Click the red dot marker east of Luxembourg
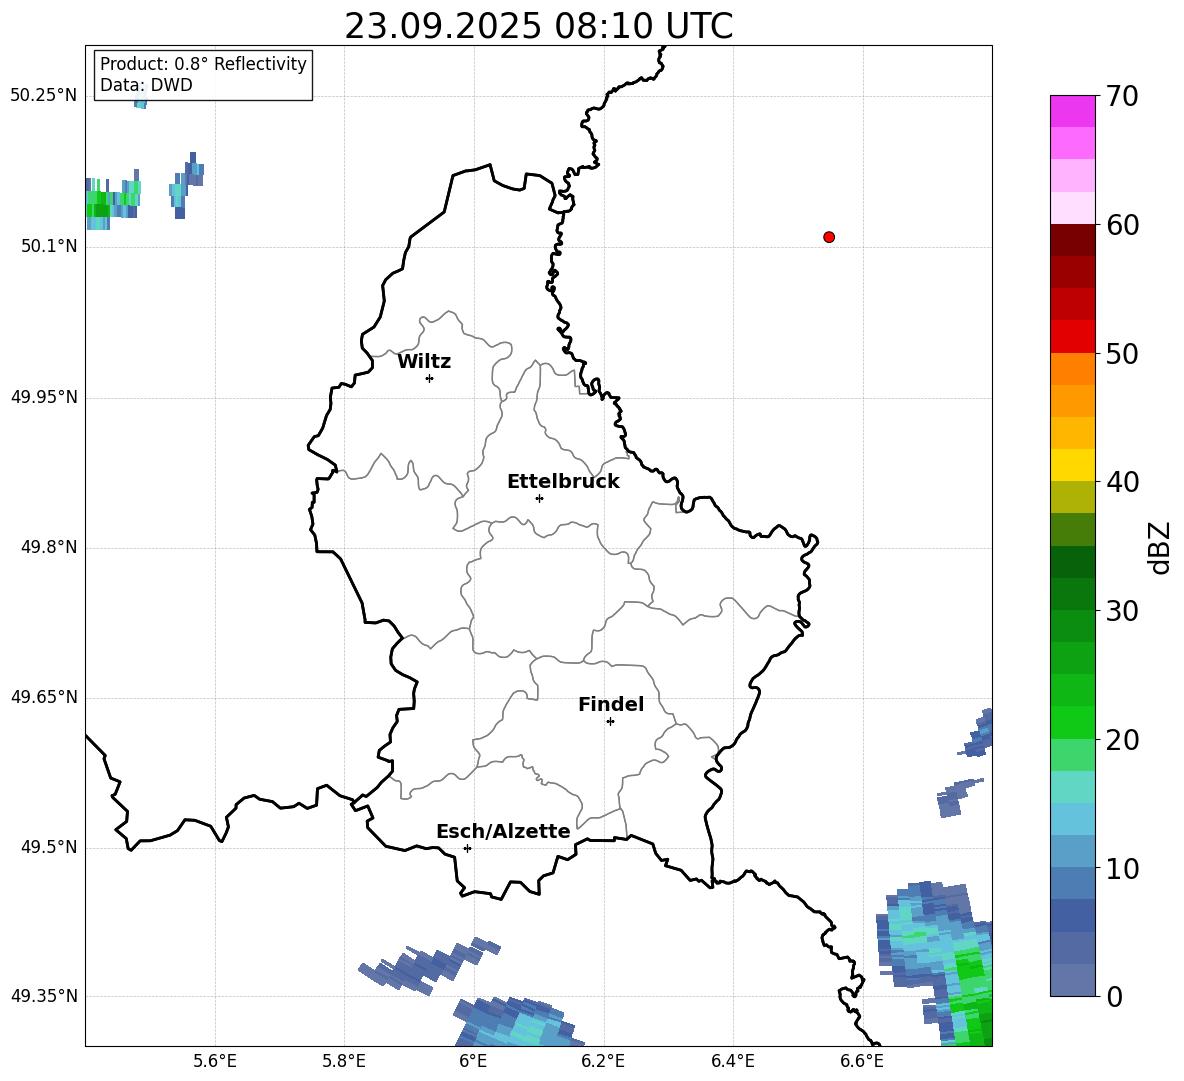The image size is (1184, 1081). pos(828,237)
